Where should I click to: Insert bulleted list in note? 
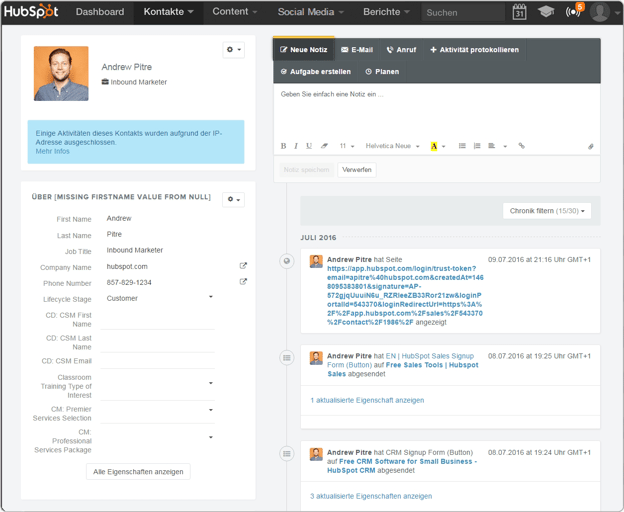click(462, 146)
